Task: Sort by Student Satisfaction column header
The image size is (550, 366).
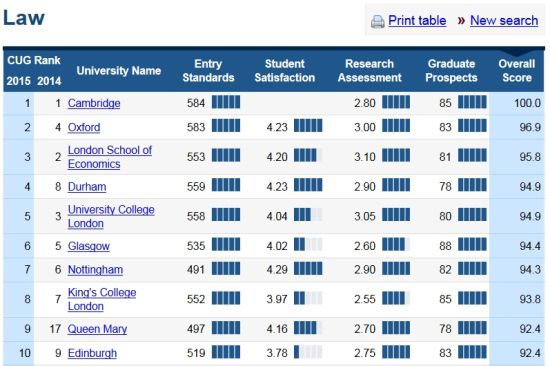Action: click(x=285, y=71)
